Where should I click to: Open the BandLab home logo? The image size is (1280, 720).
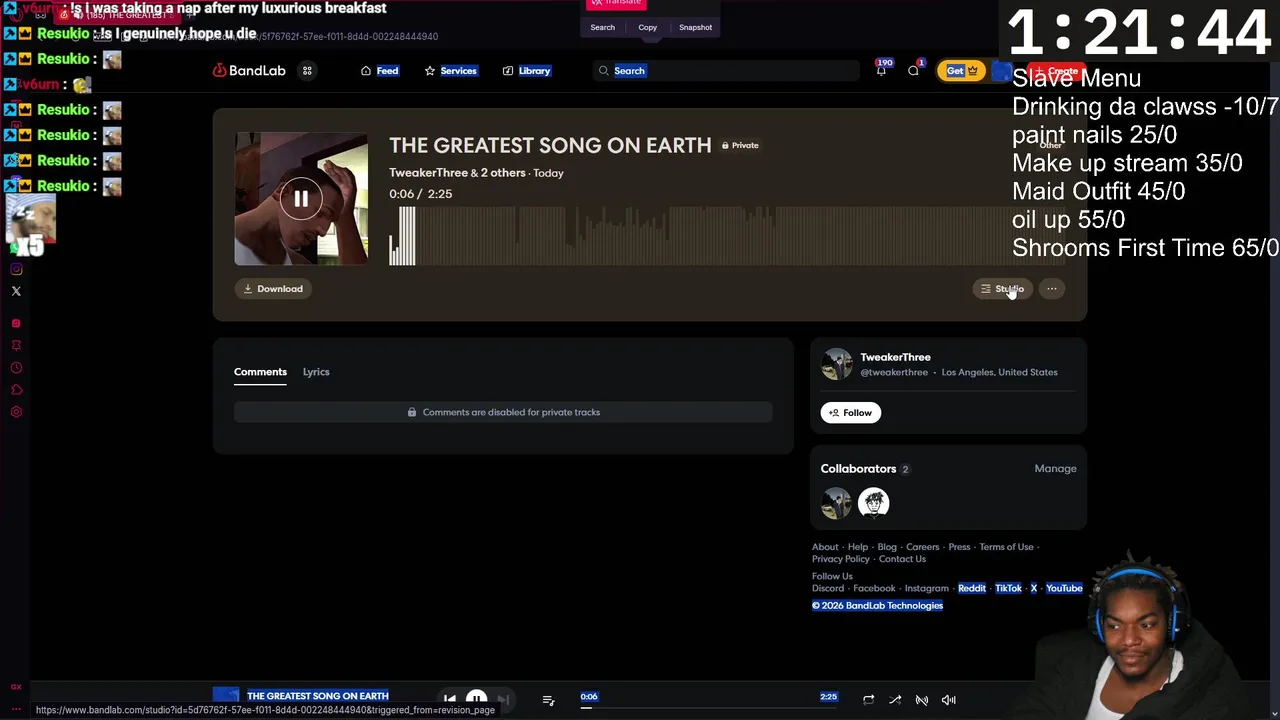click(249, 71)
